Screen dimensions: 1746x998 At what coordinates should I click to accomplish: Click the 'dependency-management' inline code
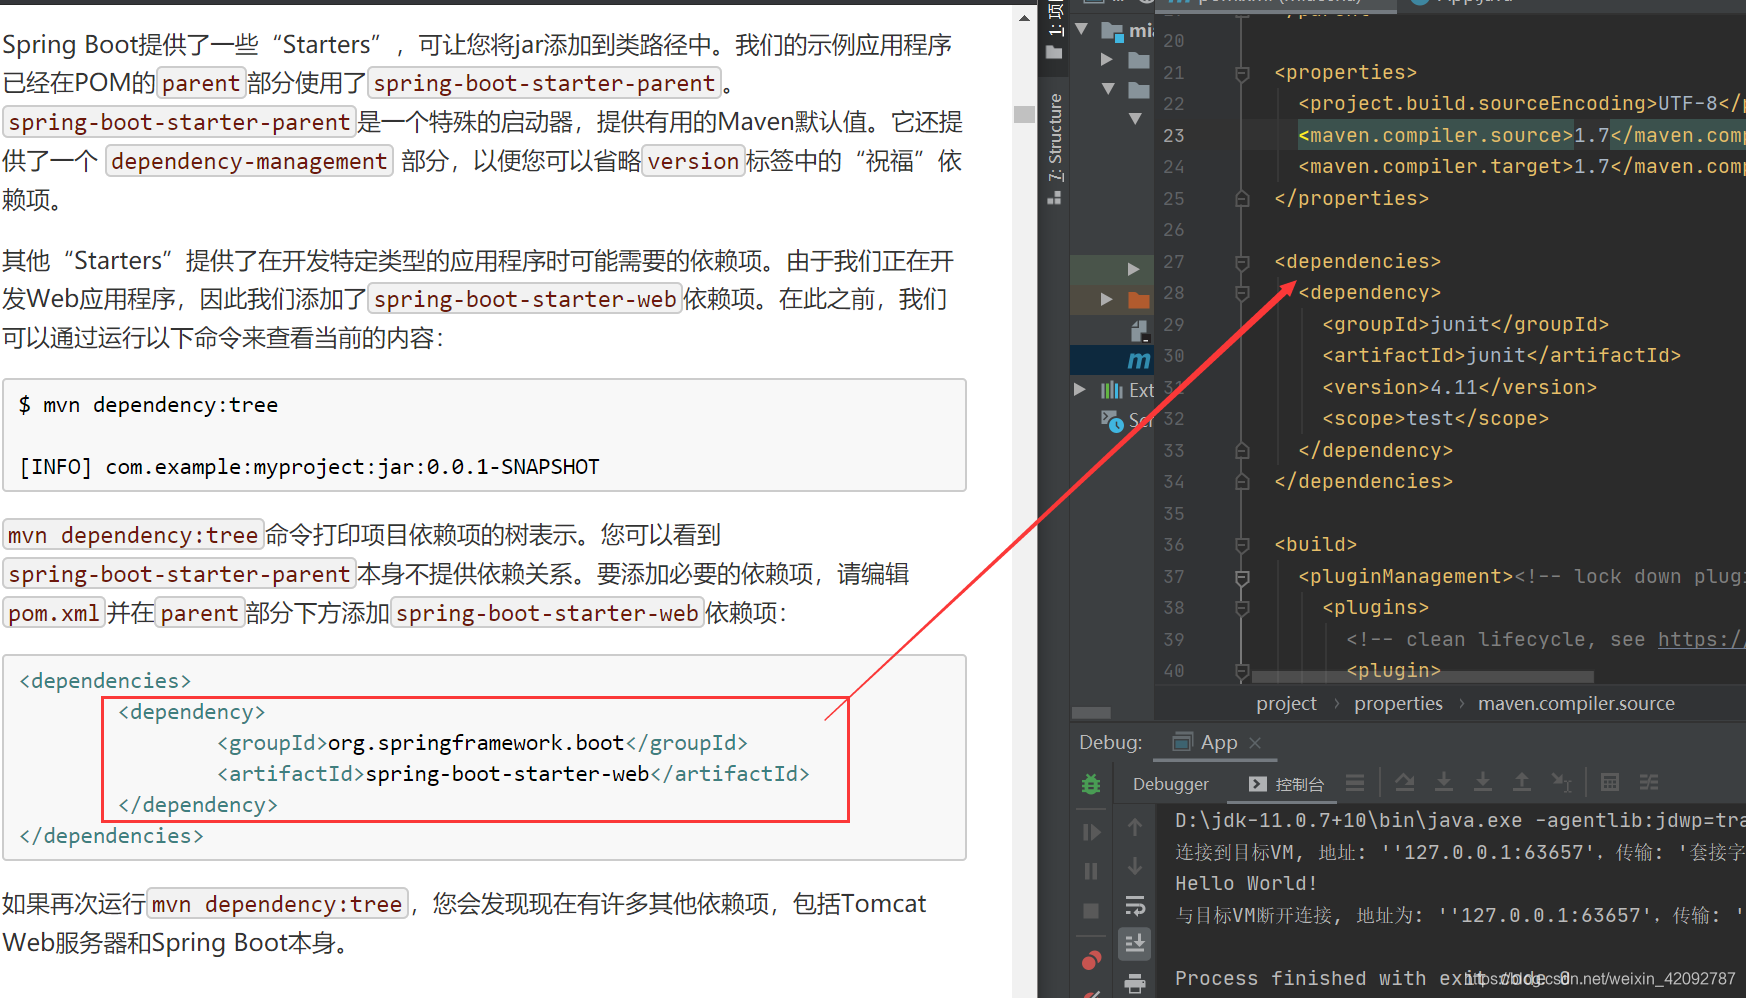[x=249, y=161]
